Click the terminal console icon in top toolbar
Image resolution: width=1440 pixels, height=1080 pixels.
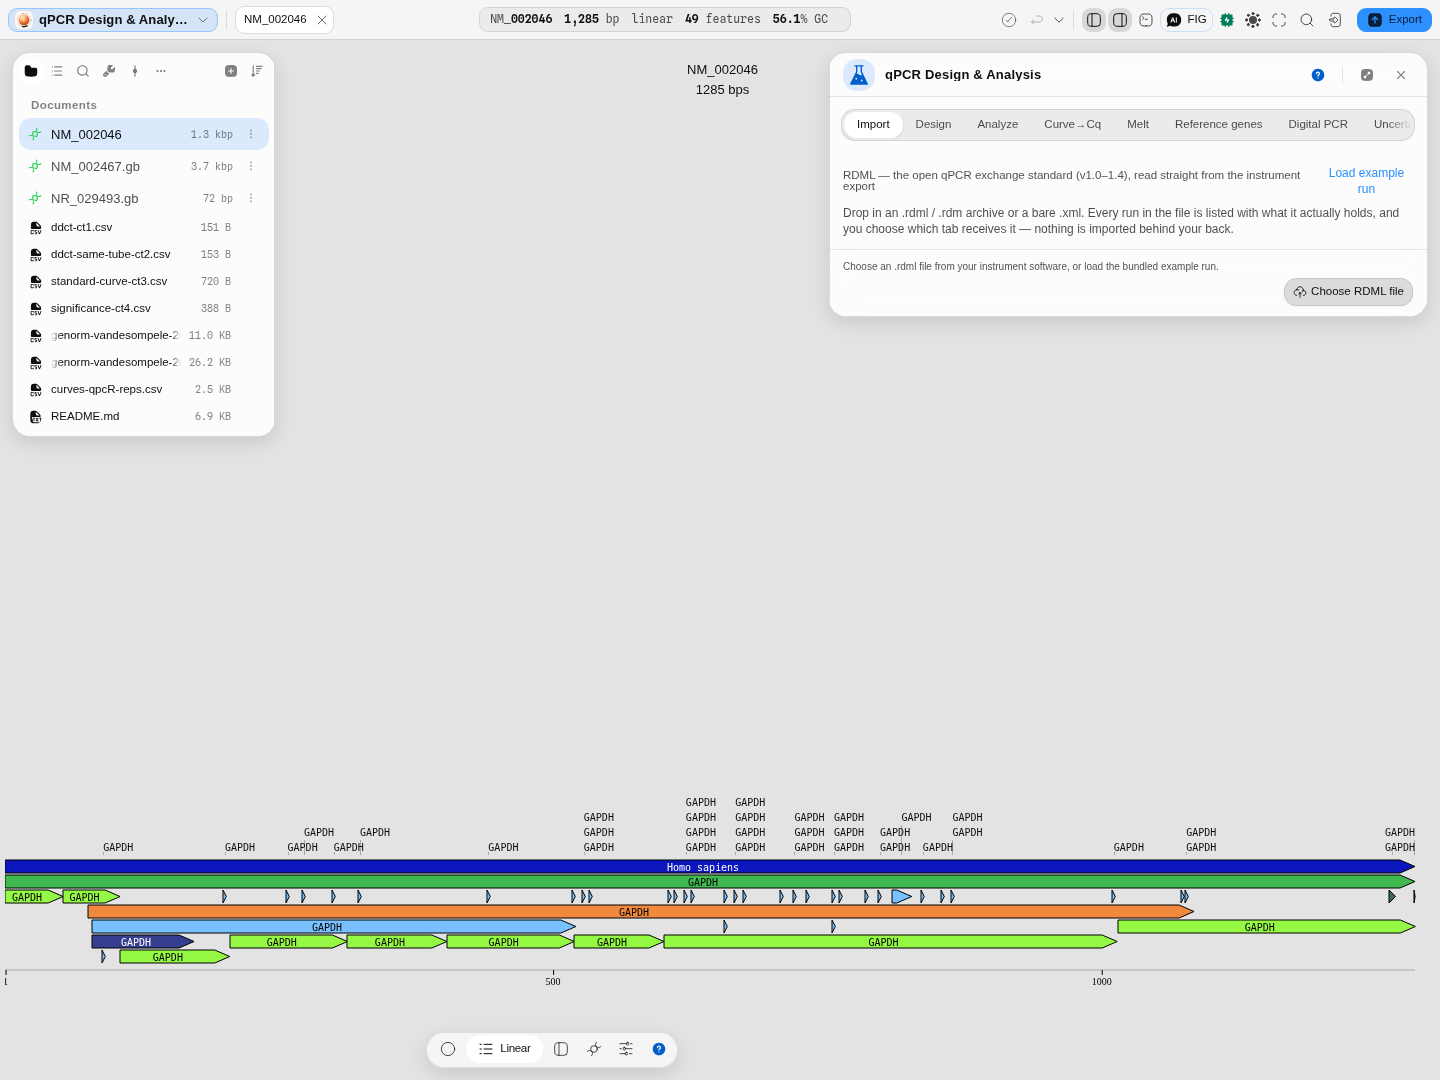pyautogui.click(x=1146, y=20)
